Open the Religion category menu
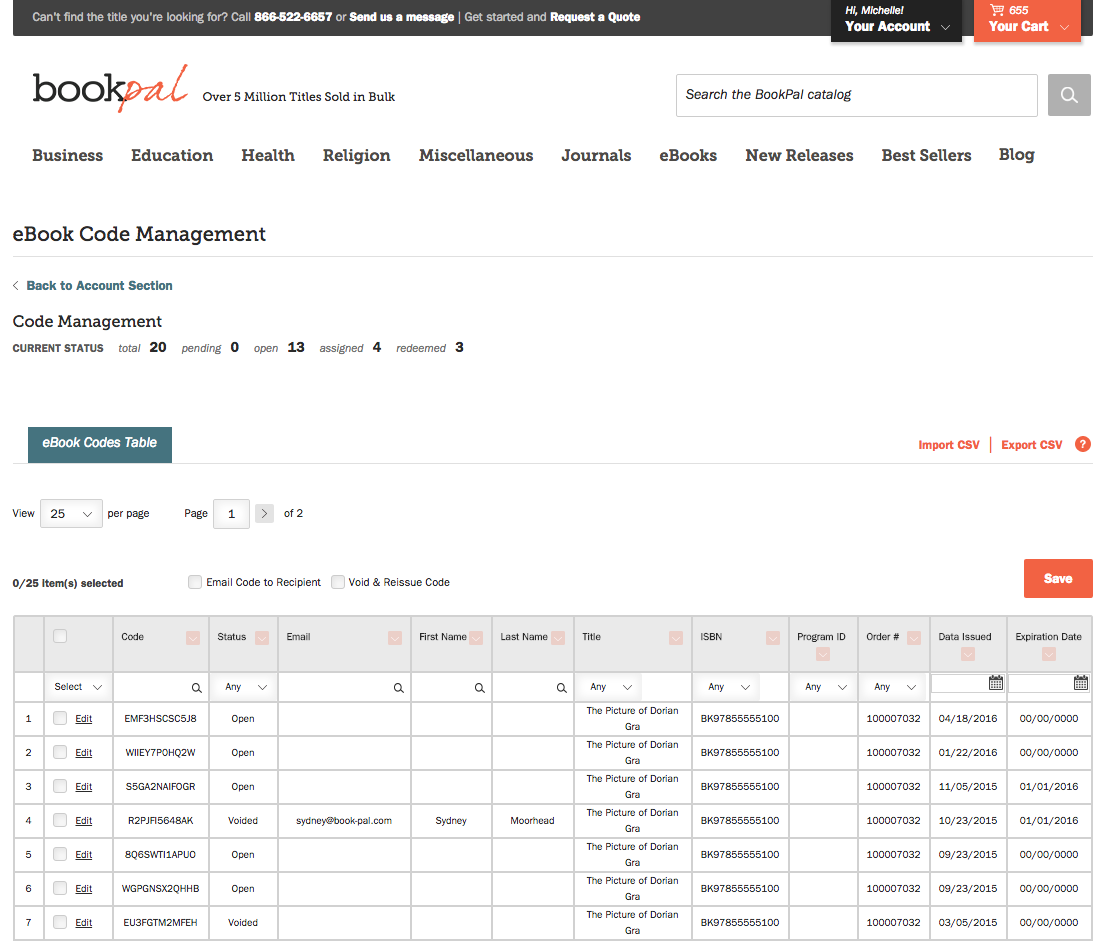The height and width of the screenshot is (941, 1108). pos(357,155)
